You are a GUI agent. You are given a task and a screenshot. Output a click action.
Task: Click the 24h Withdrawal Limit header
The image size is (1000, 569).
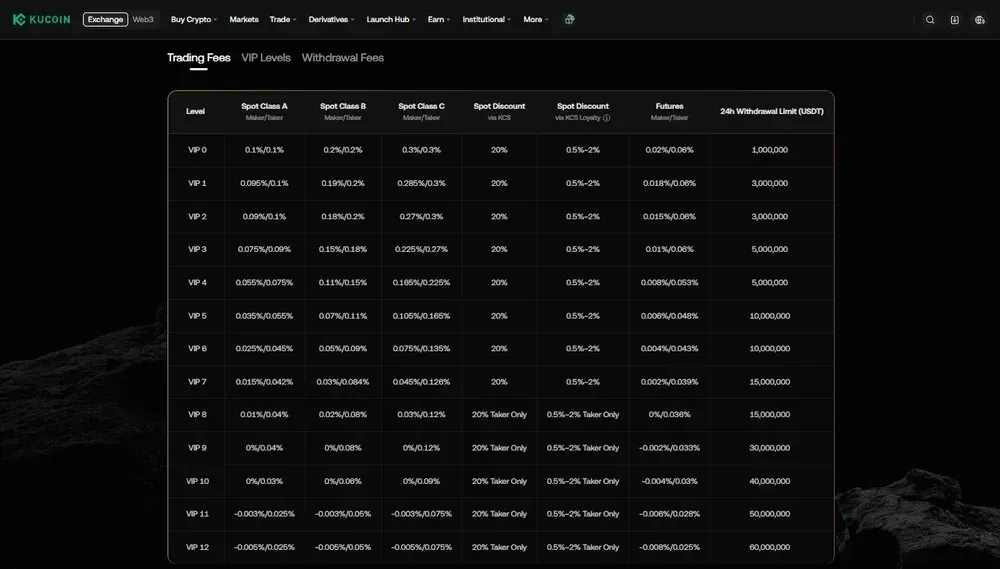[x=772, y=112]
